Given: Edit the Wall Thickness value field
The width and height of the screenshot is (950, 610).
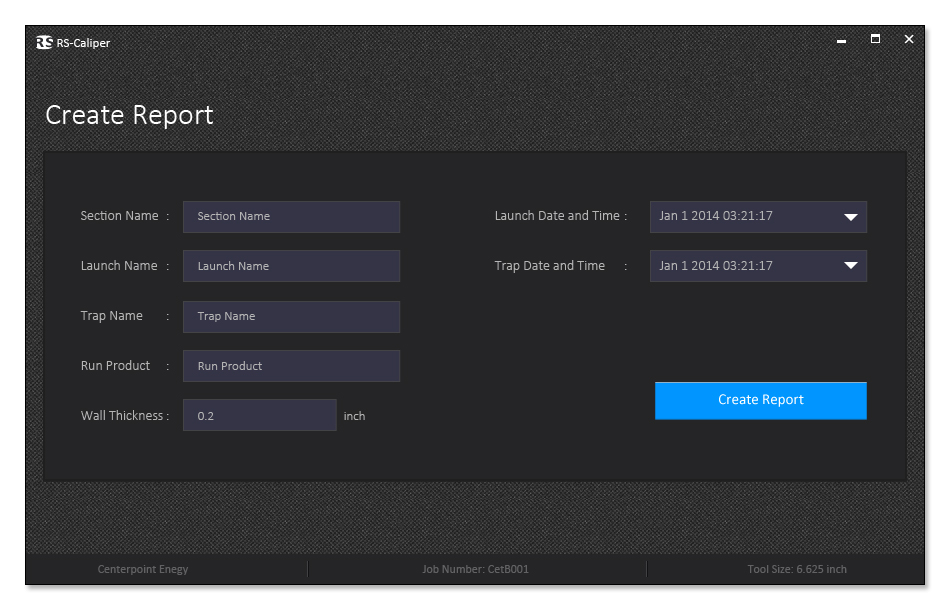Looking at the screenshot, I should coord(259,416).
